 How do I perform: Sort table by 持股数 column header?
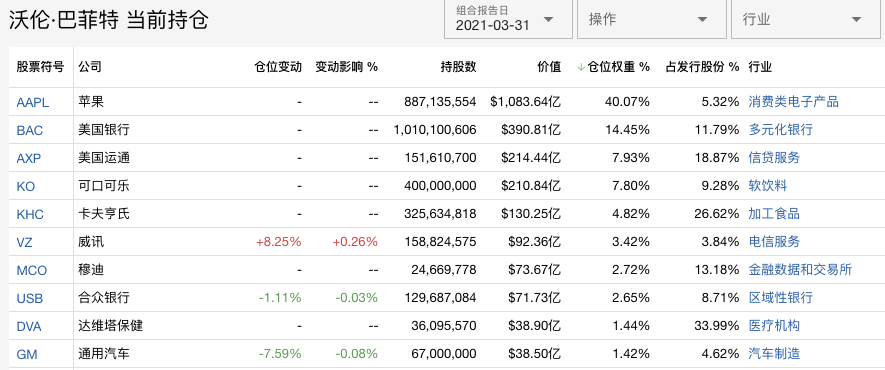point(458,67)
